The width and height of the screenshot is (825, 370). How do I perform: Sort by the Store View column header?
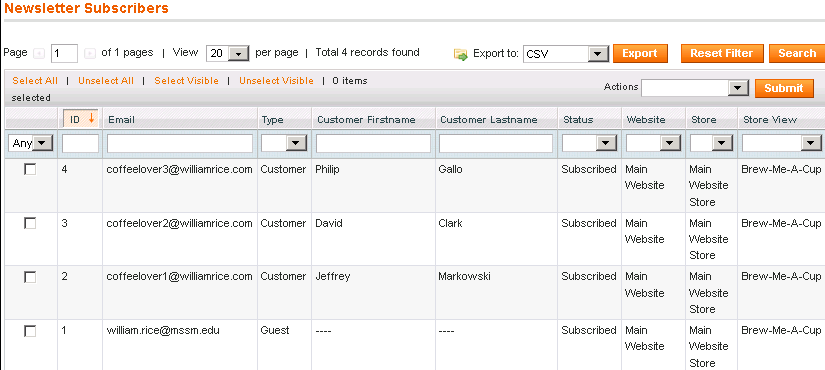[770, 119]
